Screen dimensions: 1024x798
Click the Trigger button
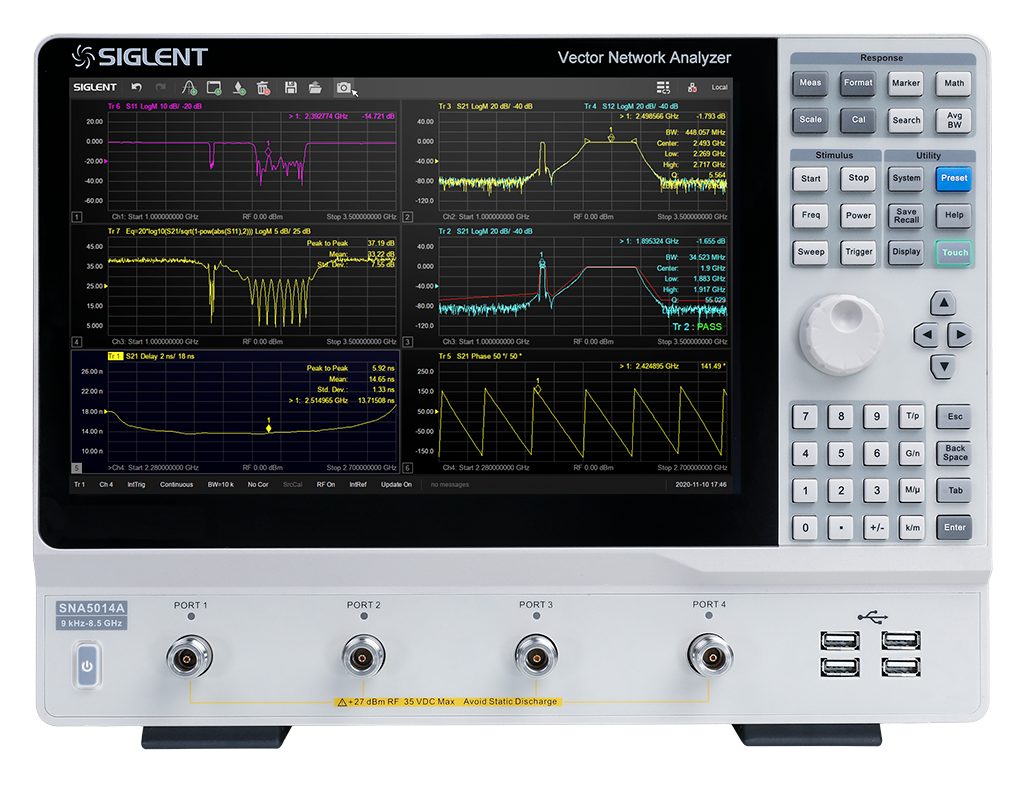pyautogui.click(x=858, y=251)
